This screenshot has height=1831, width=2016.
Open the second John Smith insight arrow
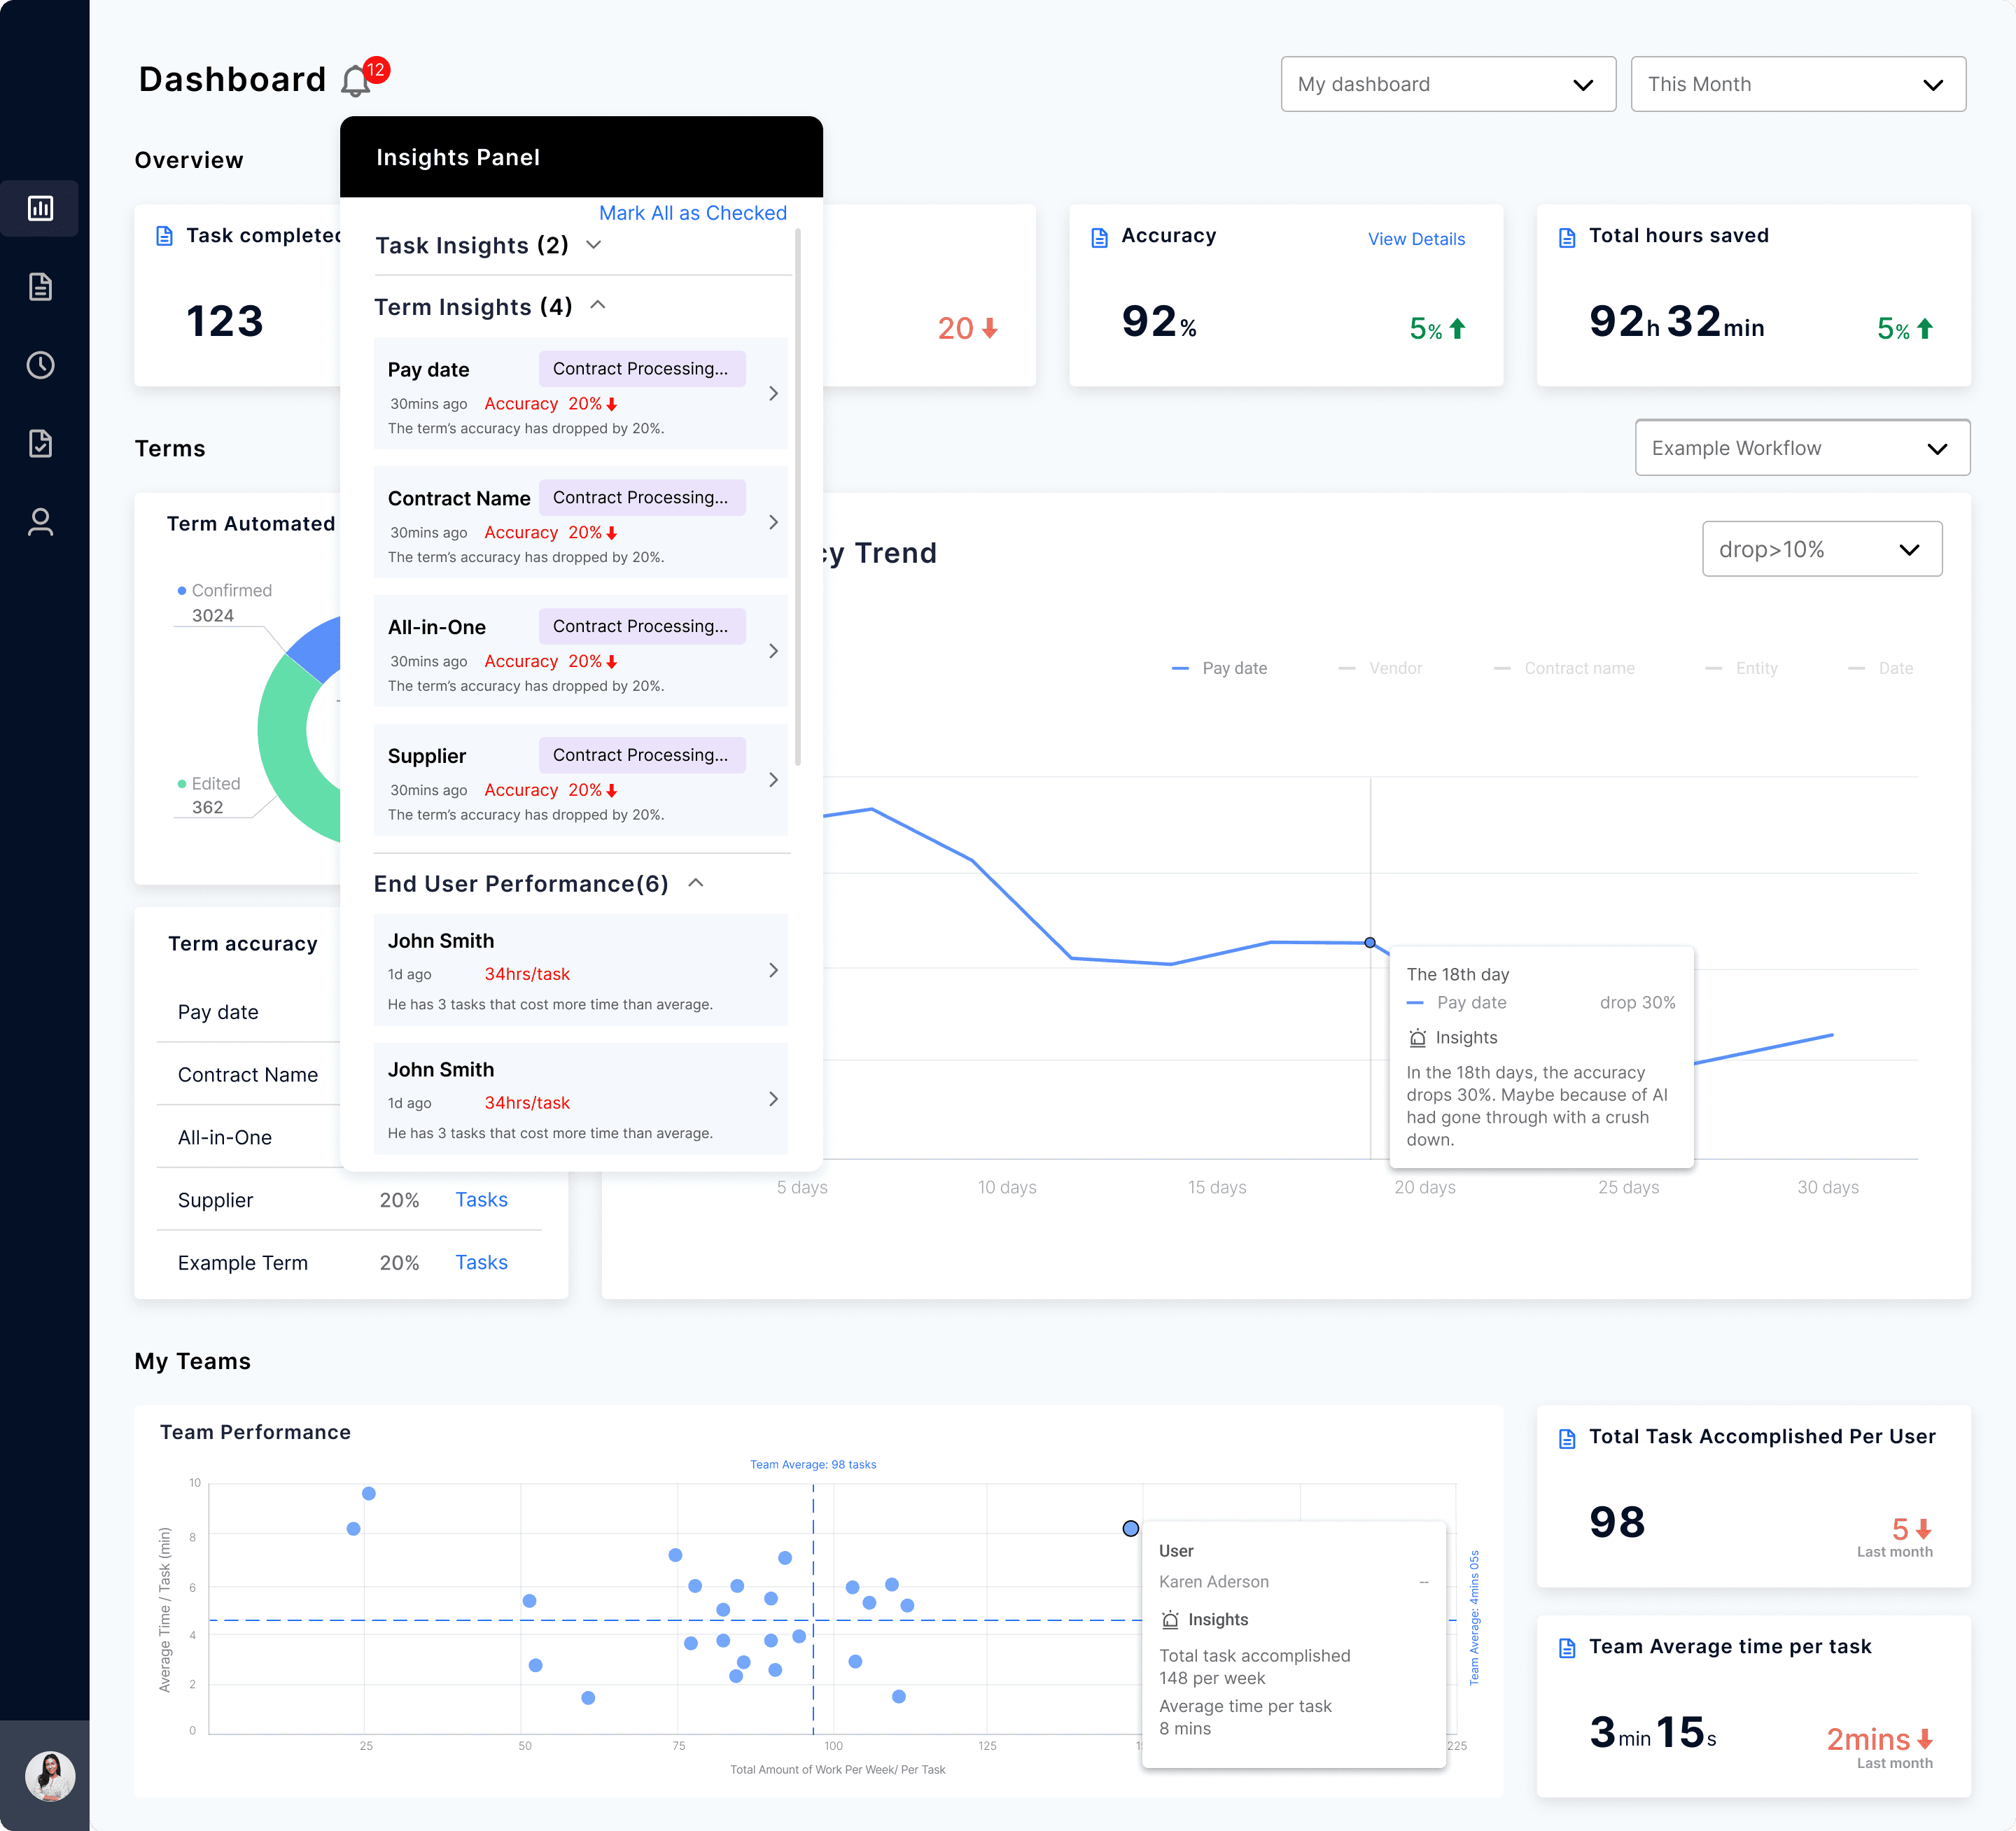(x=773, y=1099)
